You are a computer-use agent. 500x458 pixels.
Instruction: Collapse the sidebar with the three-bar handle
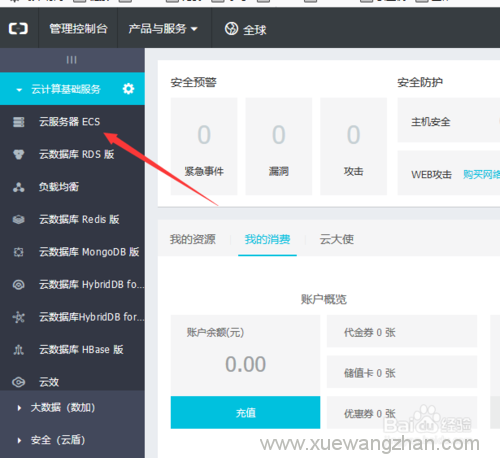71,60
